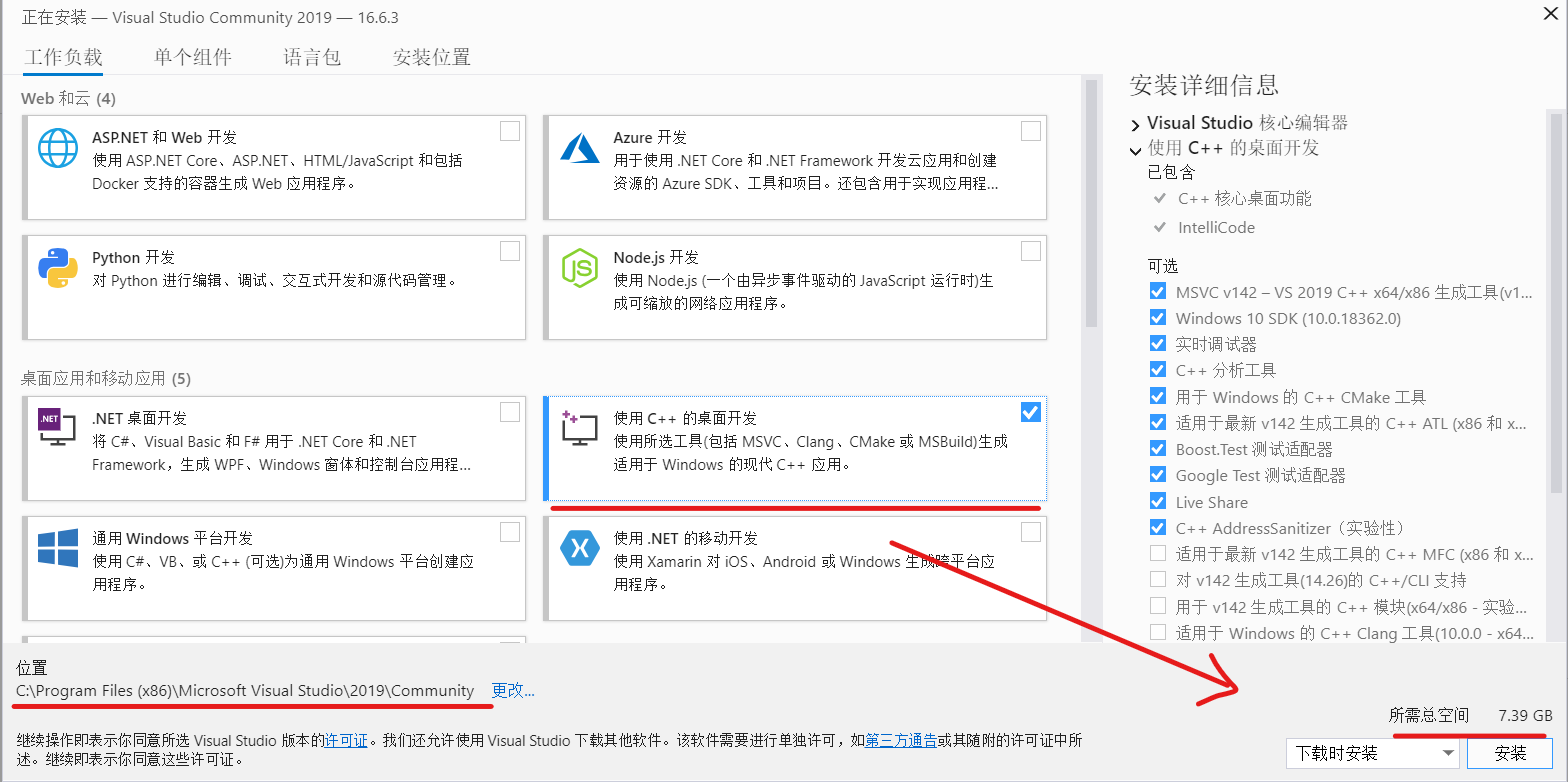Check C++ Clang tools for Windows
The height and width of the screenshot is (782, 1568).
(x=1158, y=632)
